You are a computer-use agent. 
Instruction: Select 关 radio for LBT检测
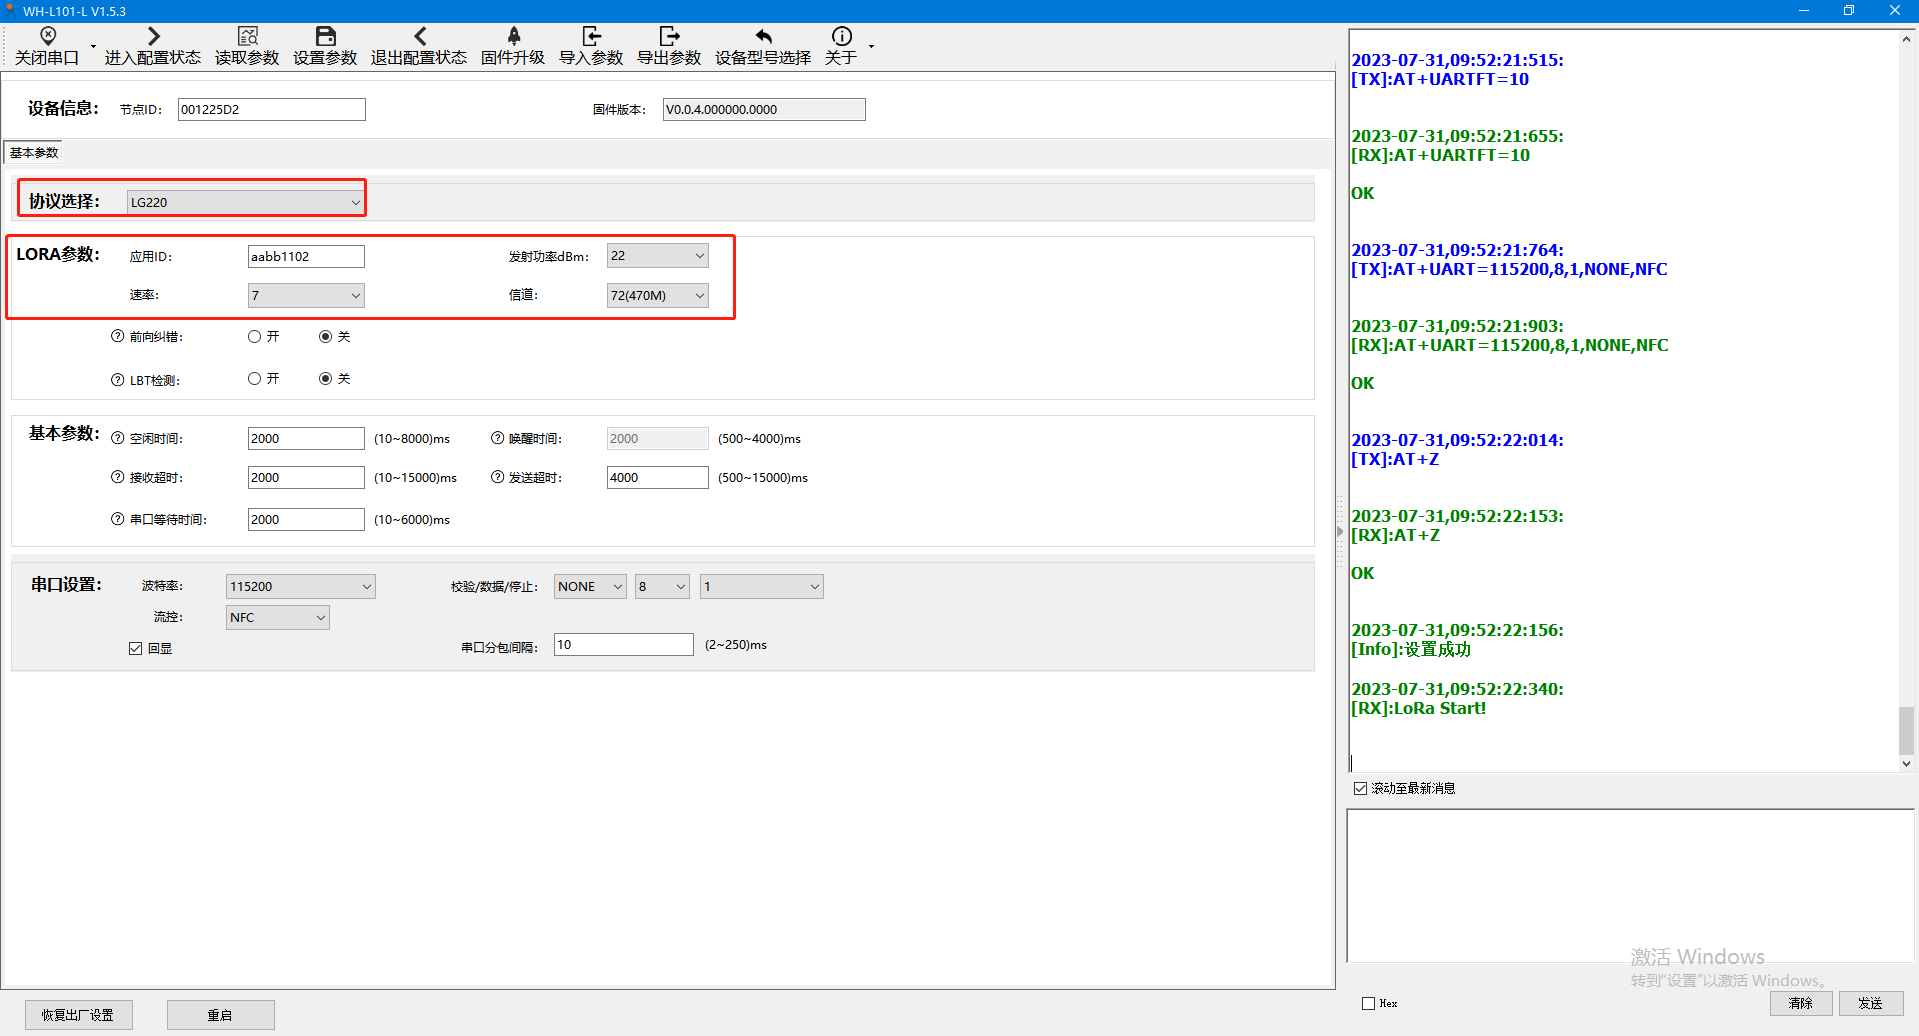325,379
